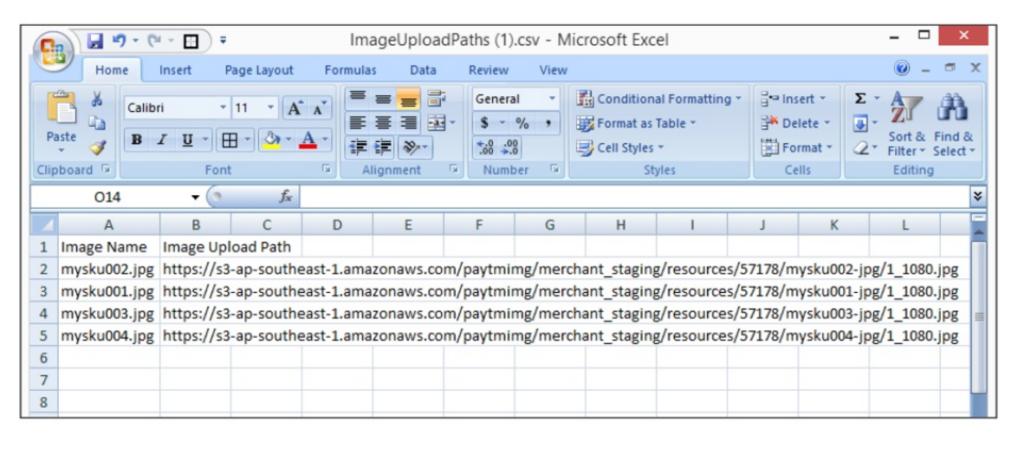Apply the yellow Fill Color
The width and height of the screenshot is (1024, 449).
point(271,140)
